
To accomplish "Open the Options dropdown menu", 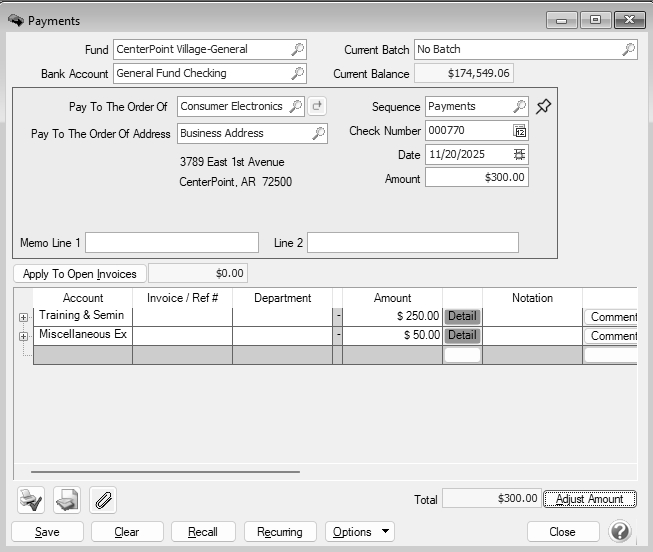I will (362, 532).
